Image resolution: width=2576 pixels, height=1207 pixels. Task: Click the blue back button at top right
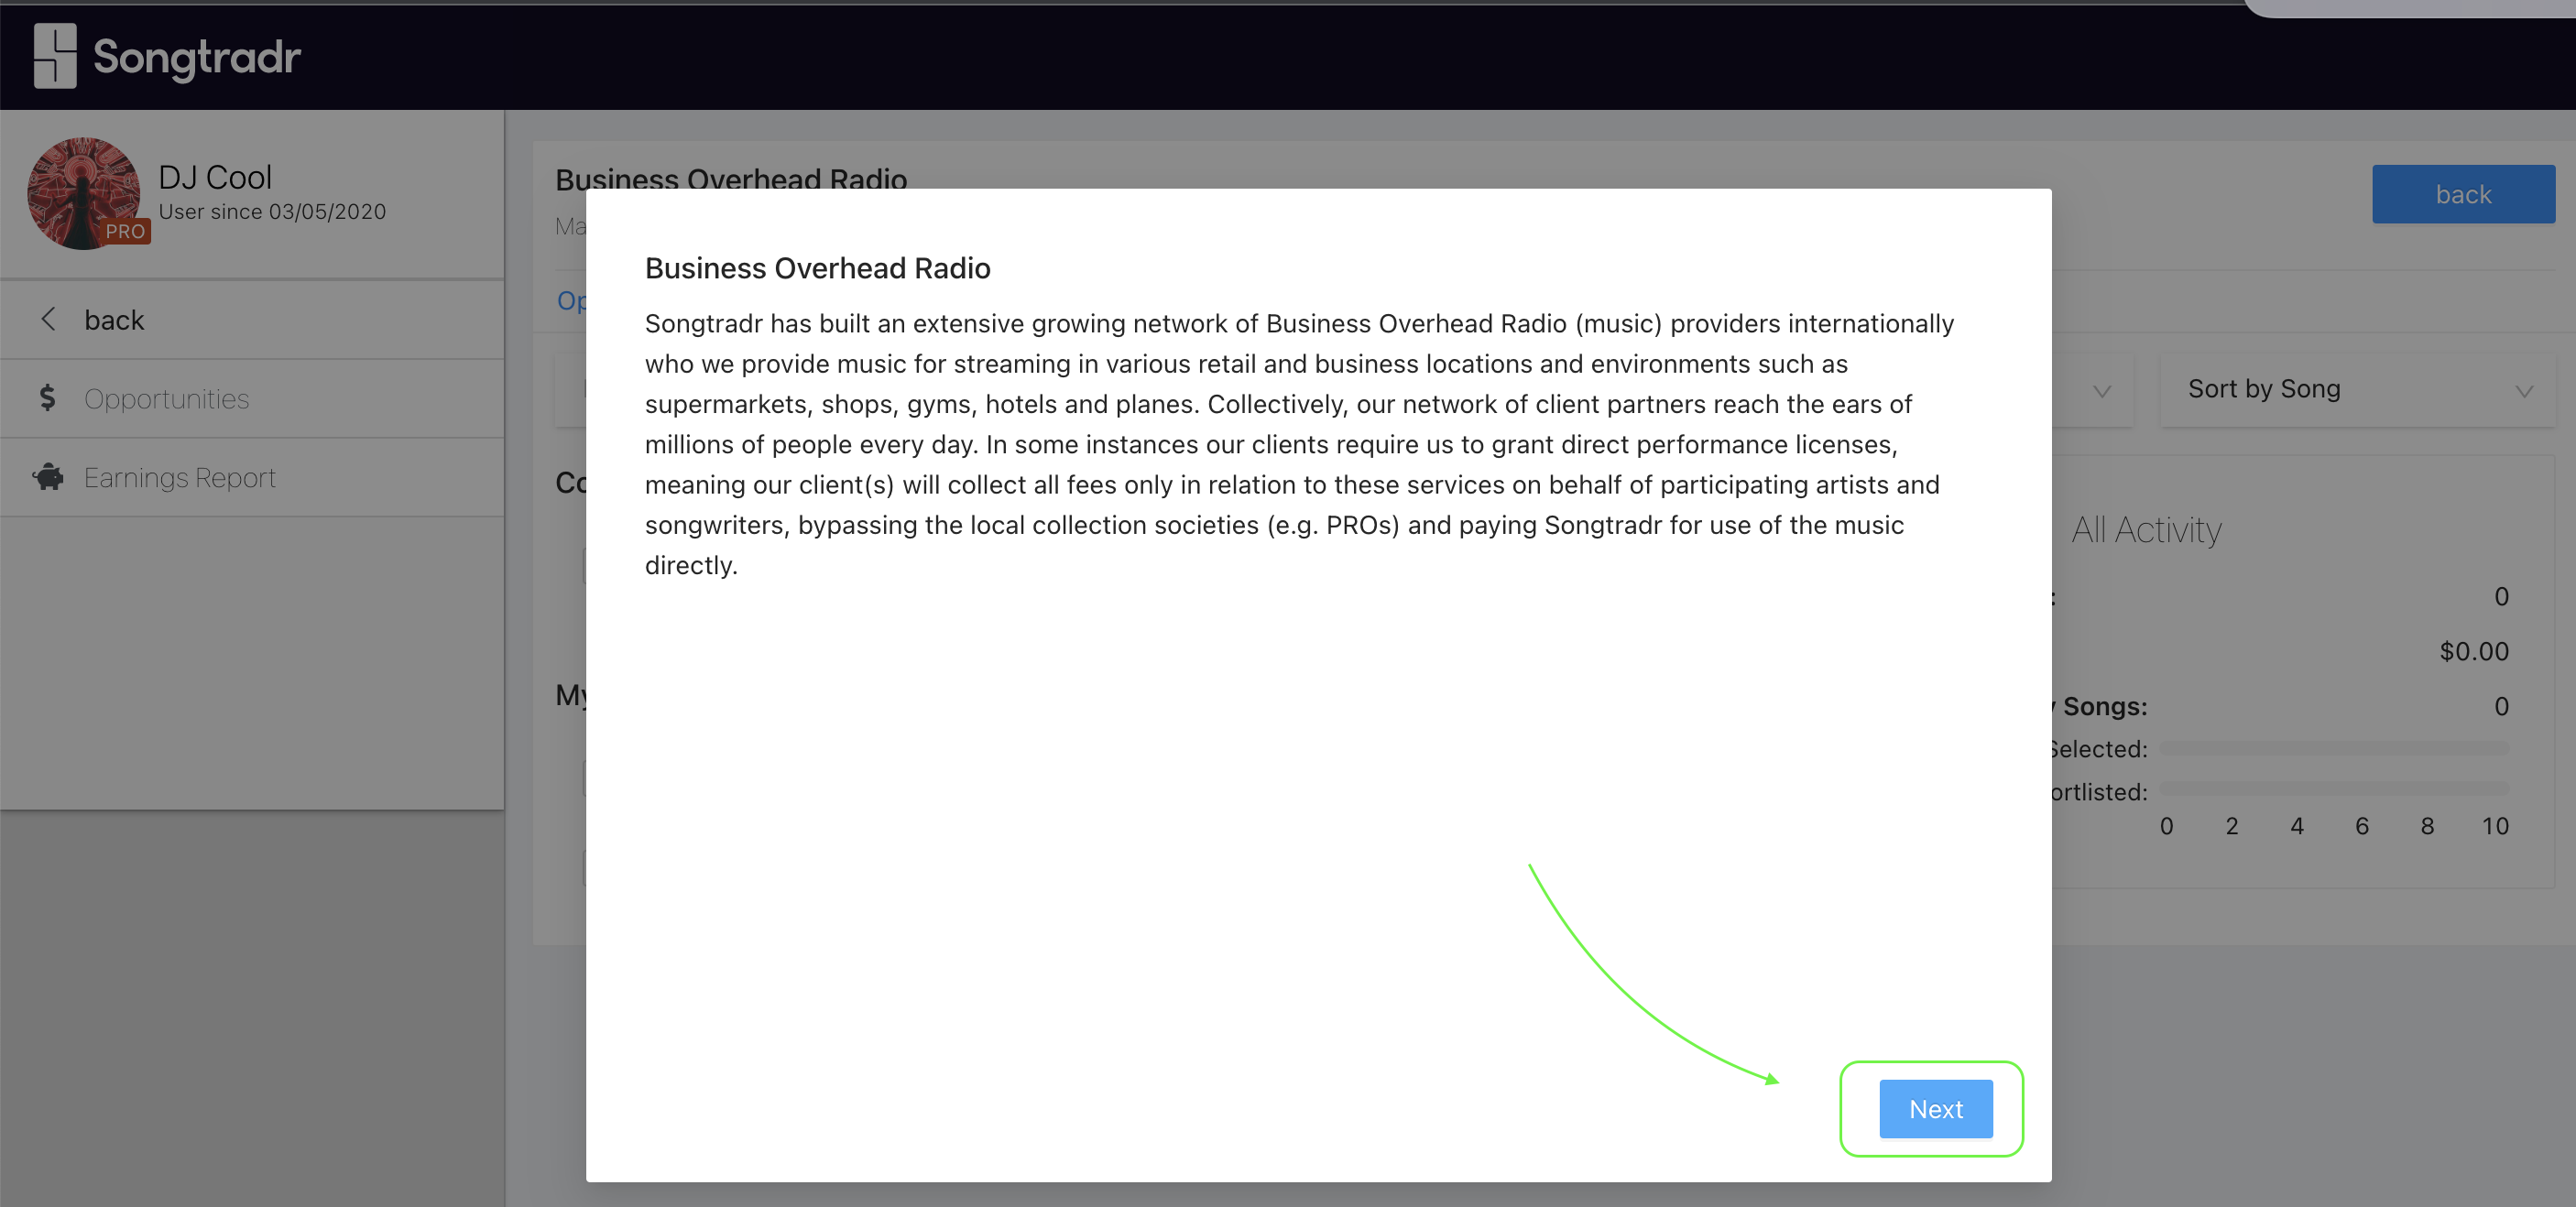pyautogui.click(x=2463, y=194)
